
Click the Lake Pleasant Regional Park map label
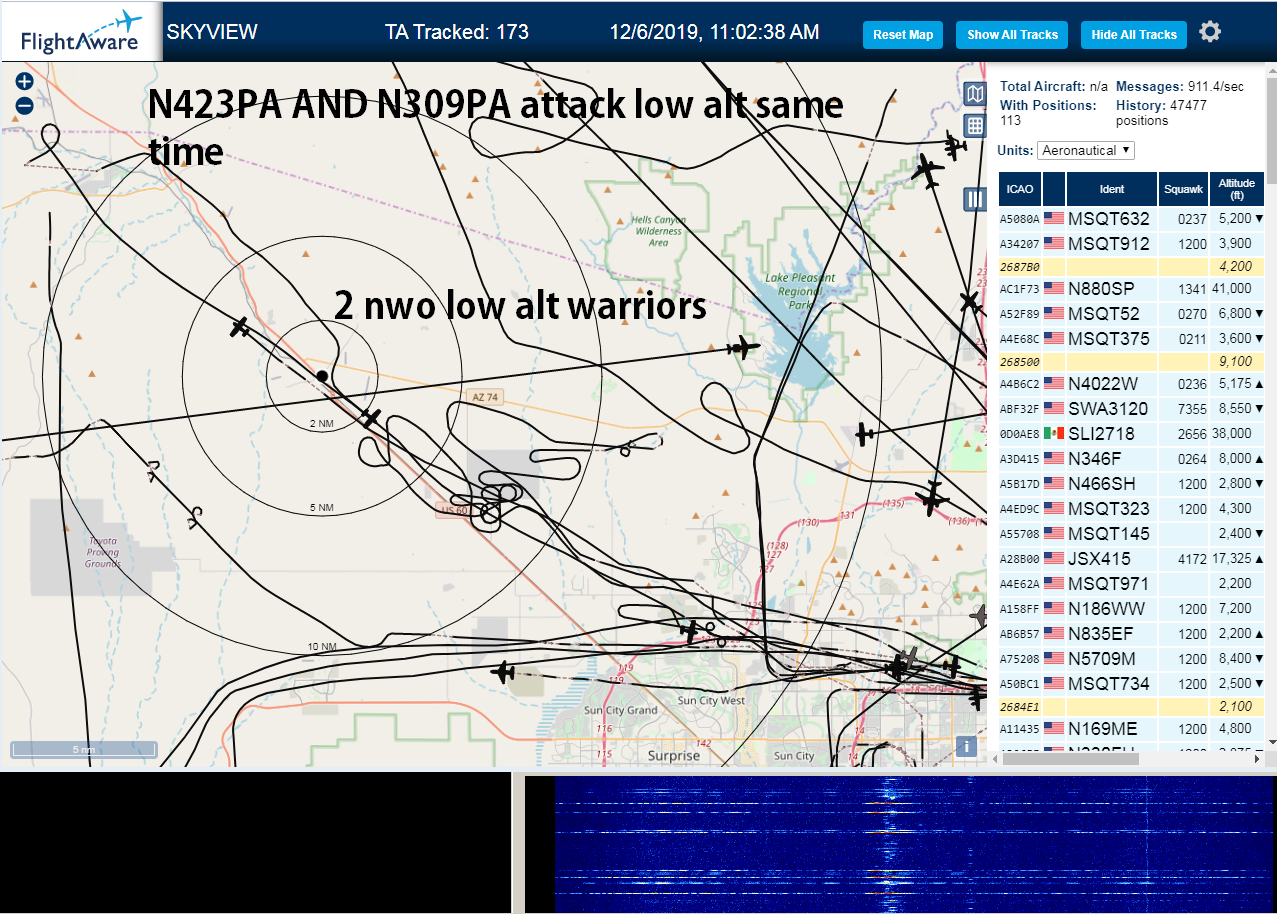[x=798, y=290]
